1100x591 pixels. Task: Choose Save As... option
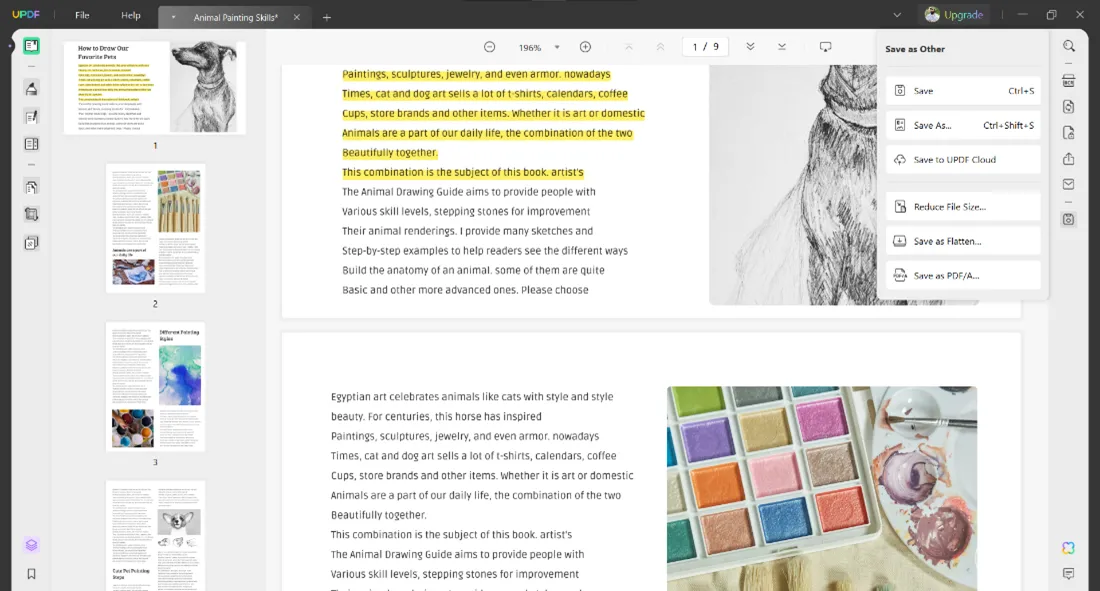pyautogui.click(x=962, y=125)
